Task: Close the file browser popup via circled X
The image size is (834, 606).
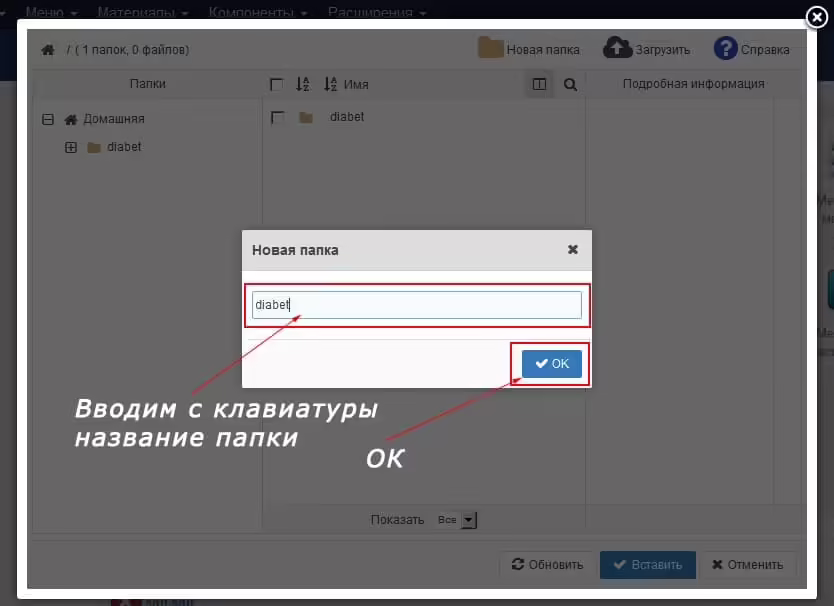Action: click(816, 17)
